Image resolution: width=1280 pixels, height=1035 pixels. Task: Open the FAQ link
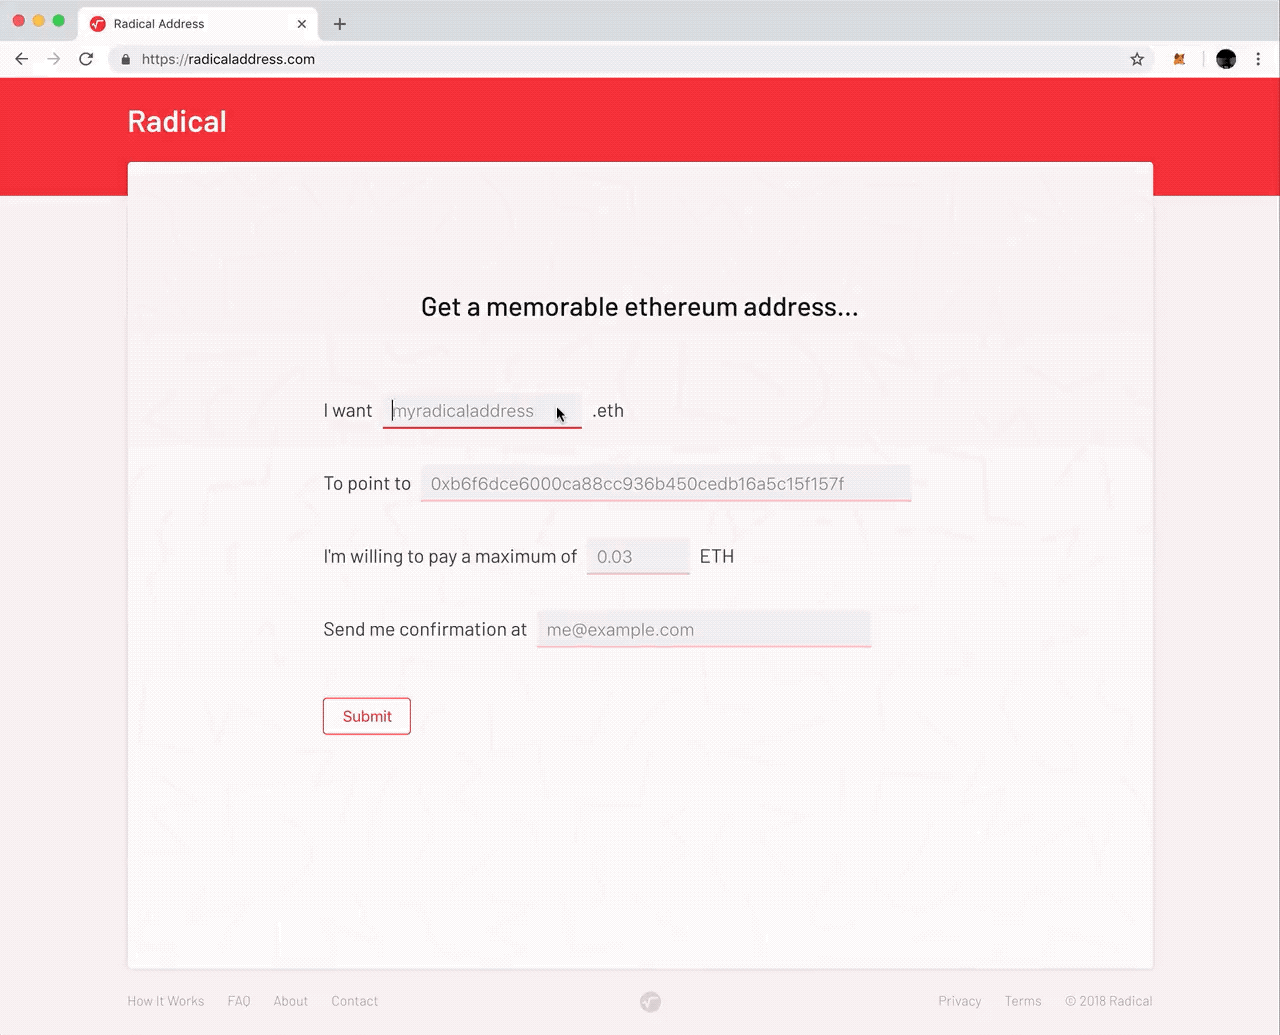(239, 1001)
